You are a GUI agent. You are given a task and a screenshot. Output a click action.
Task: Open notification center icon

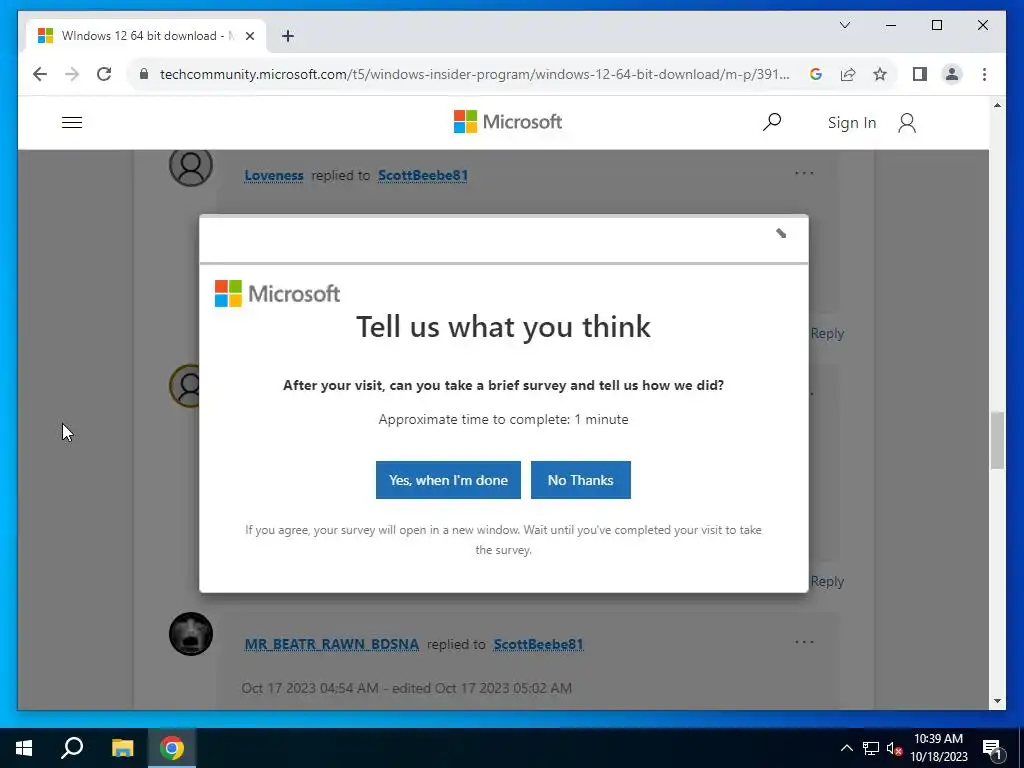point(992,749)
